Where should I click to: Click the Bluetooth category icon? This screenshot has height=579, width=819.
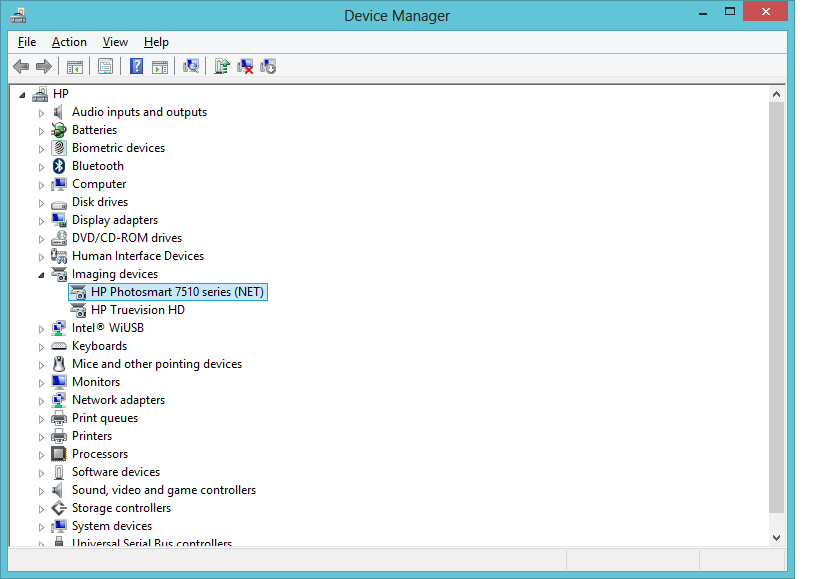coord(59,166)
